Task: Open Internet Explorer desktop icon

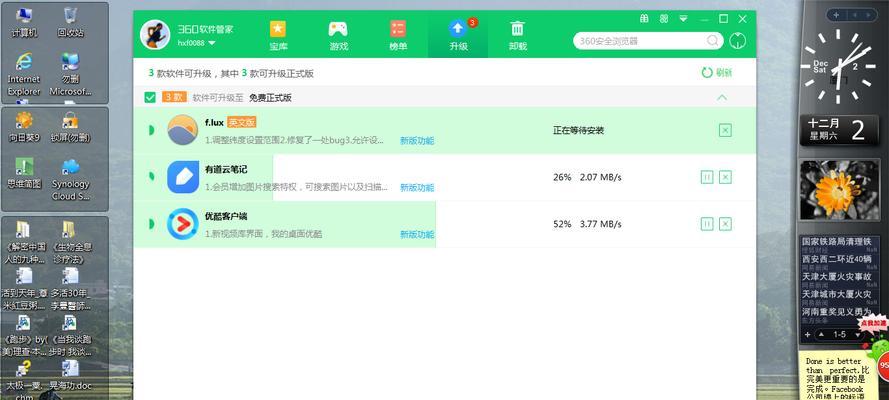Action: point(24,74)
